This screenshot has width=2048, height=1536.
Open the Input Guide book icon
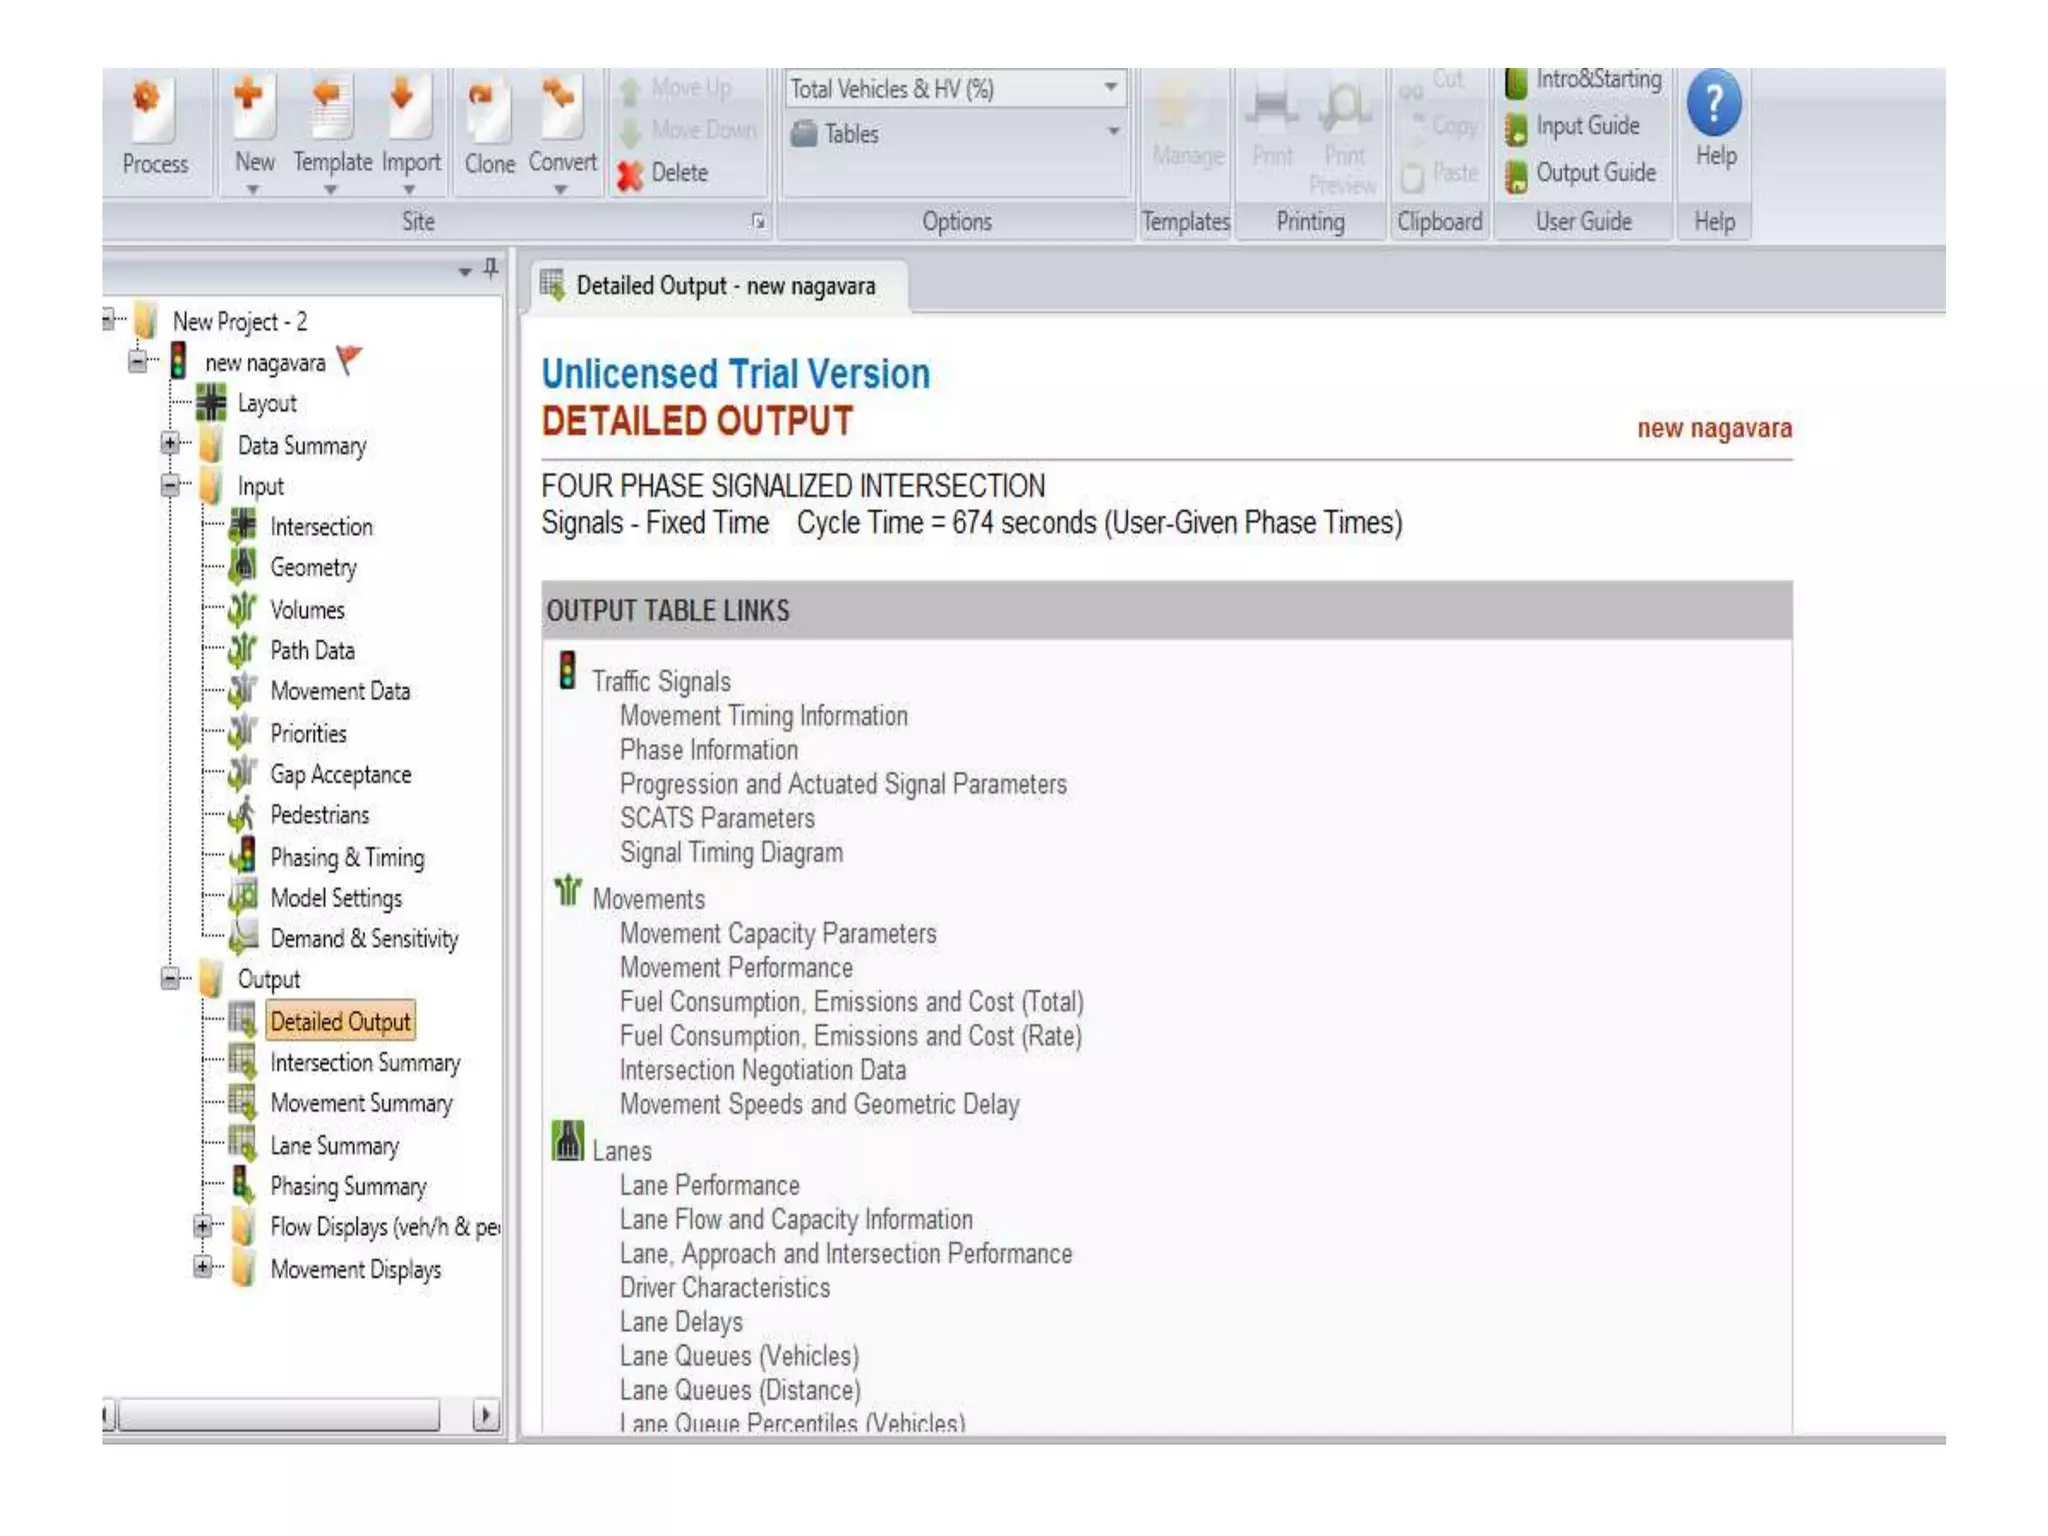[x=1516, y=128]
